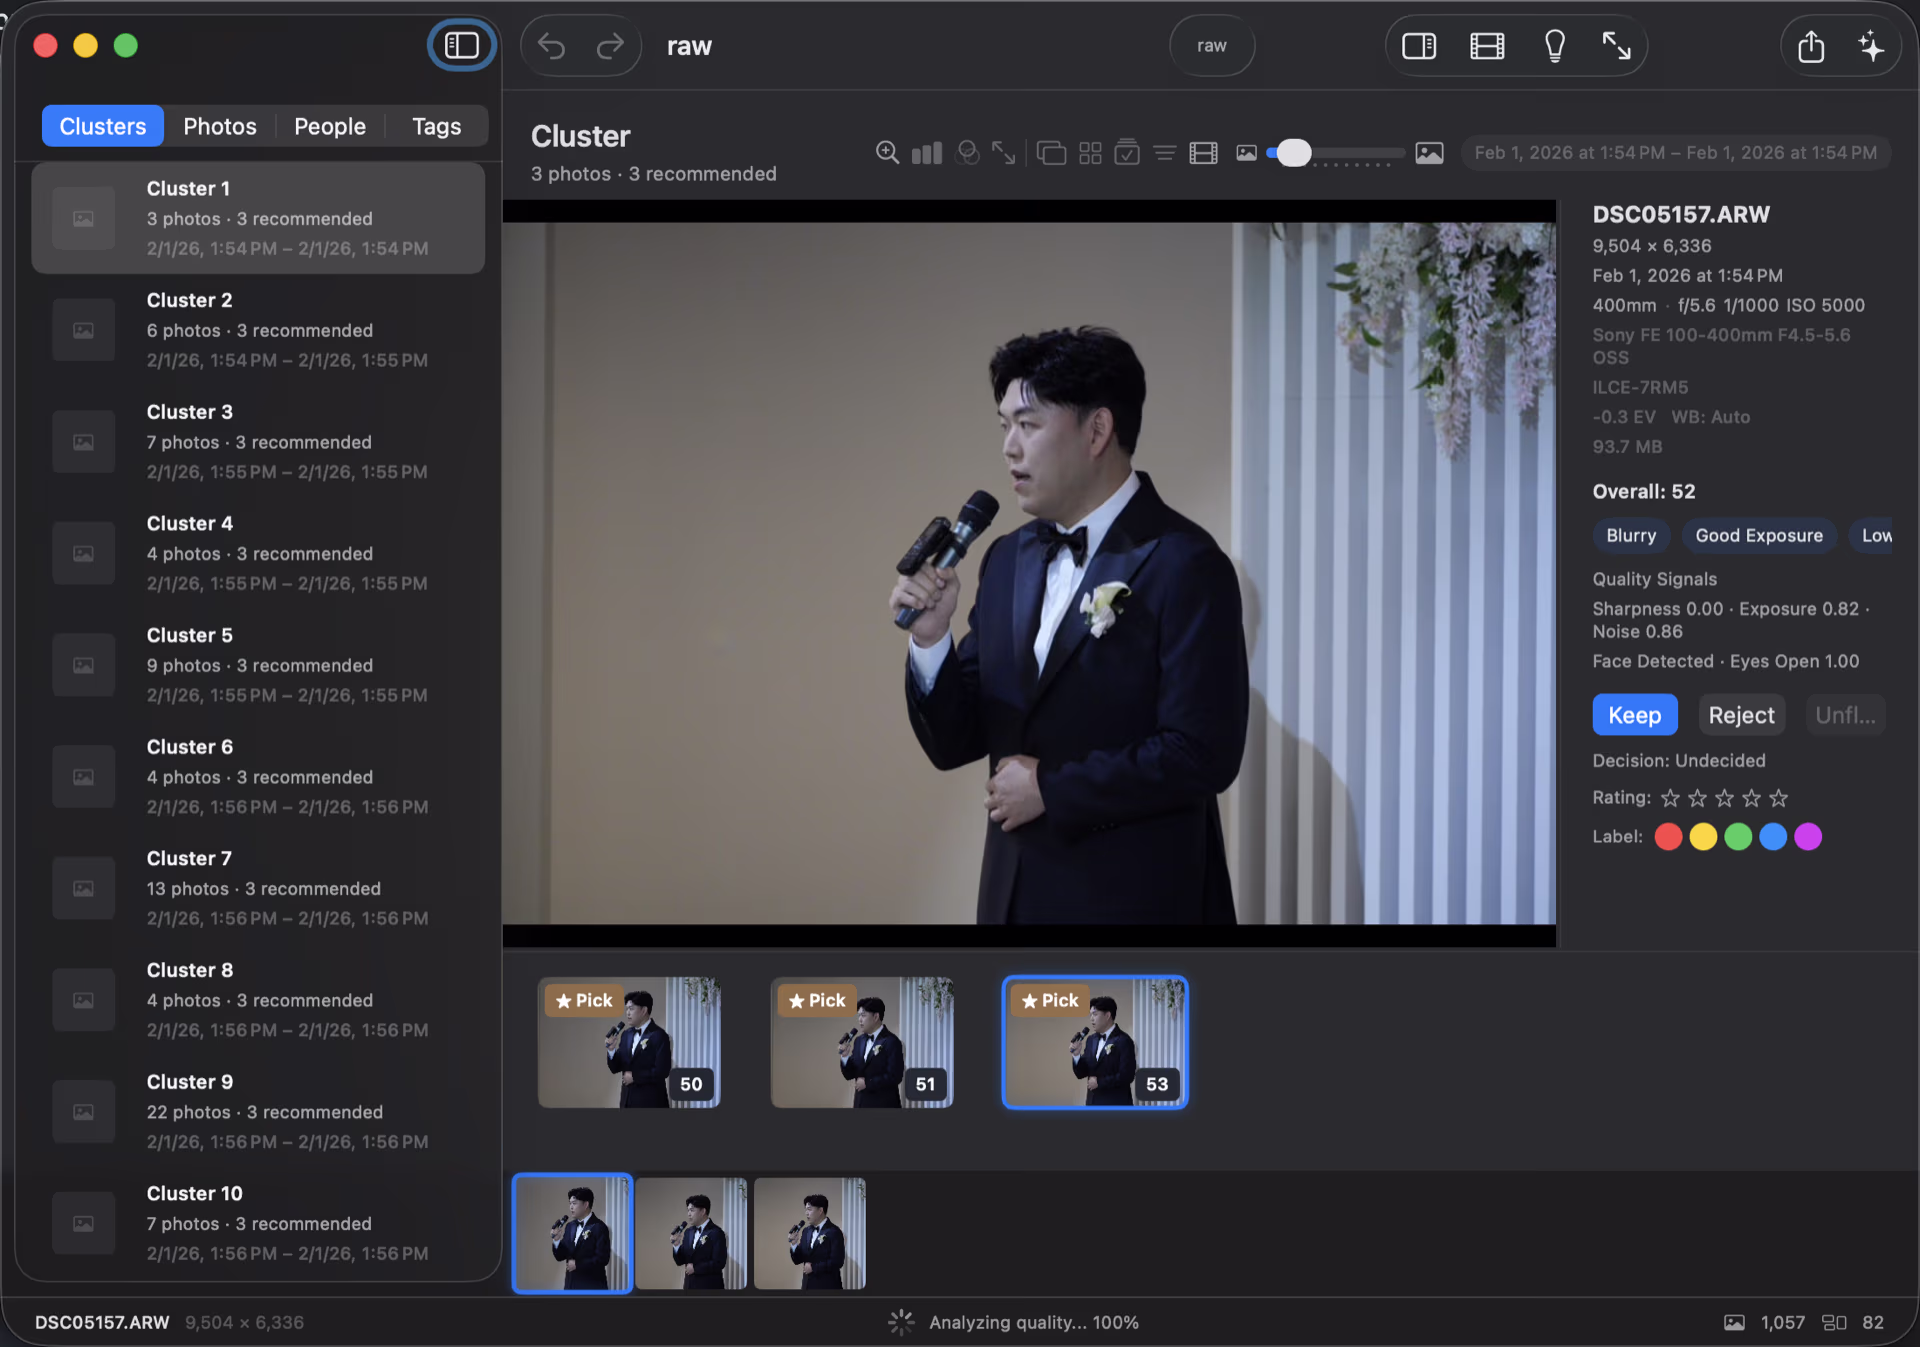Open the filter lines dropdown icon

point(1164,153)
